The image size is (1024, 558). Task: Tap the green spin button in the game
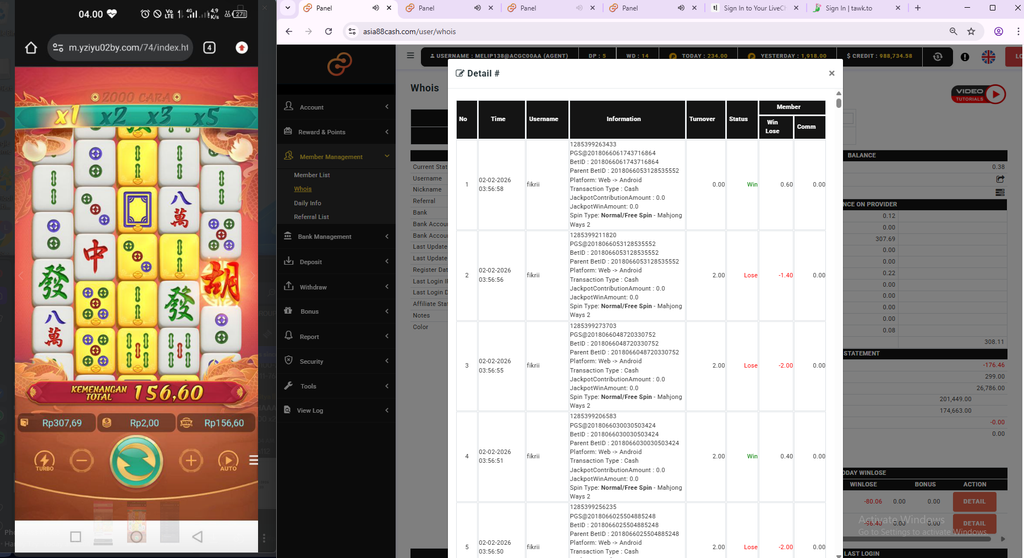click(x=136, y=461)
